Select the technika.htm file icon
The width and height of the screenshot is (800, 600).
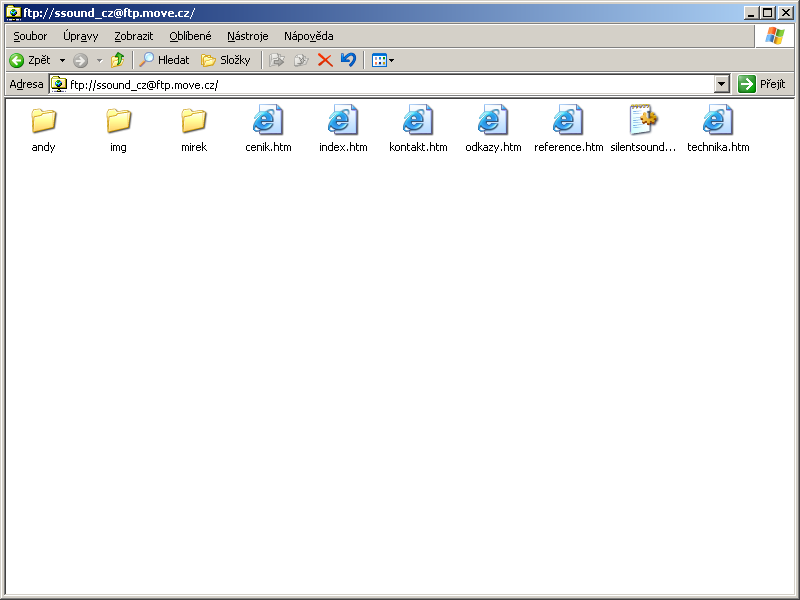718,120
